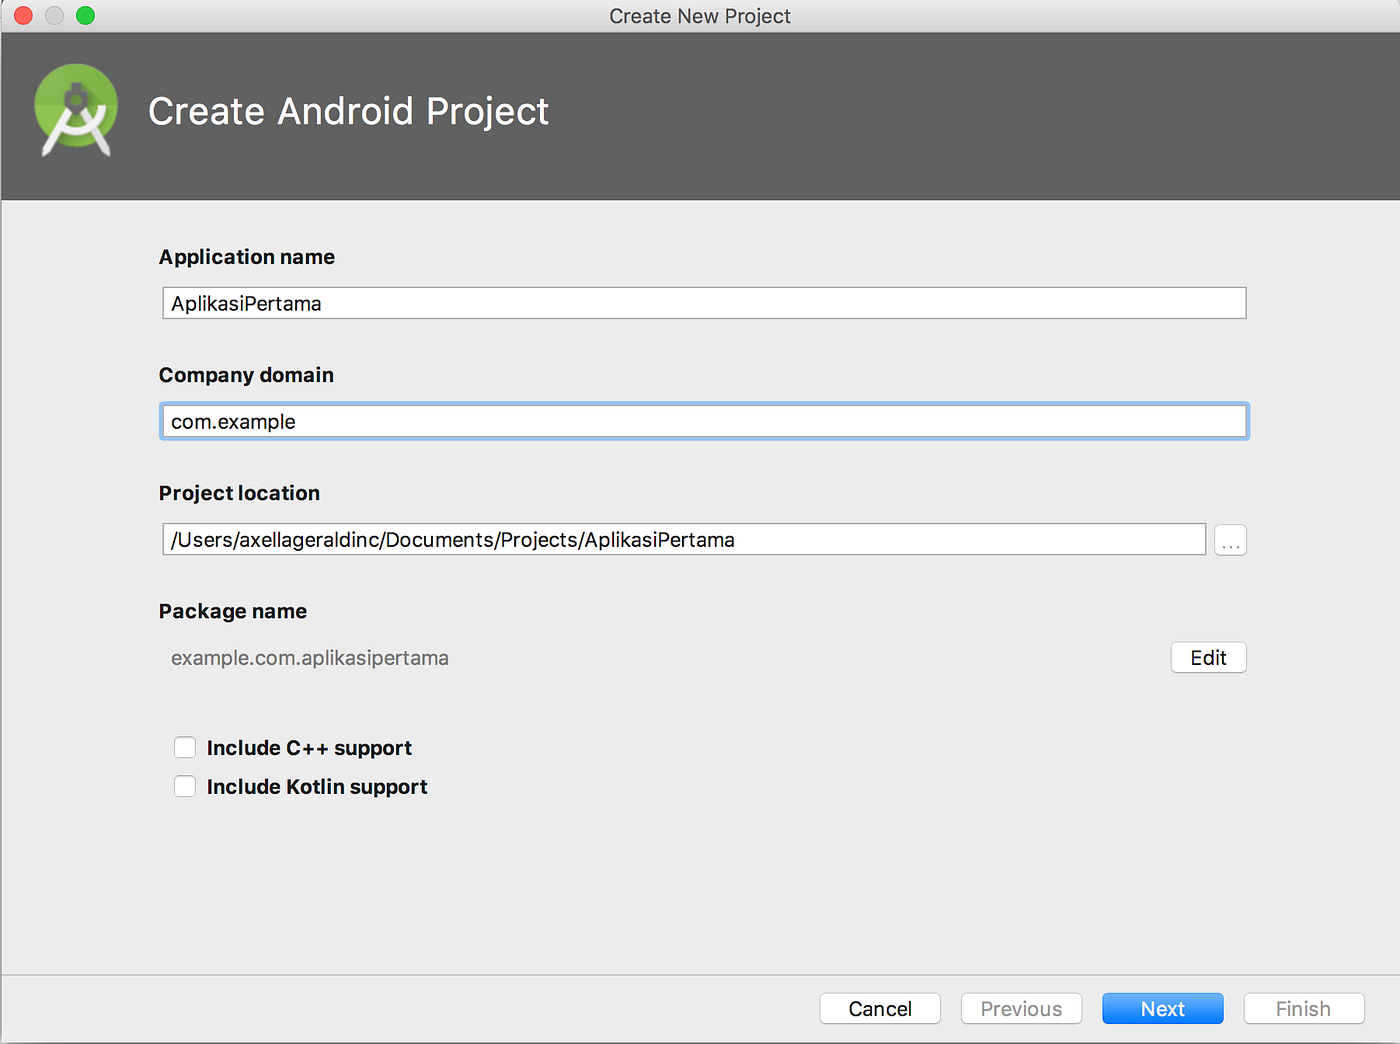Screen dimensions: 1400x1044
Task: Select the Project location text field
Action: 683,539
